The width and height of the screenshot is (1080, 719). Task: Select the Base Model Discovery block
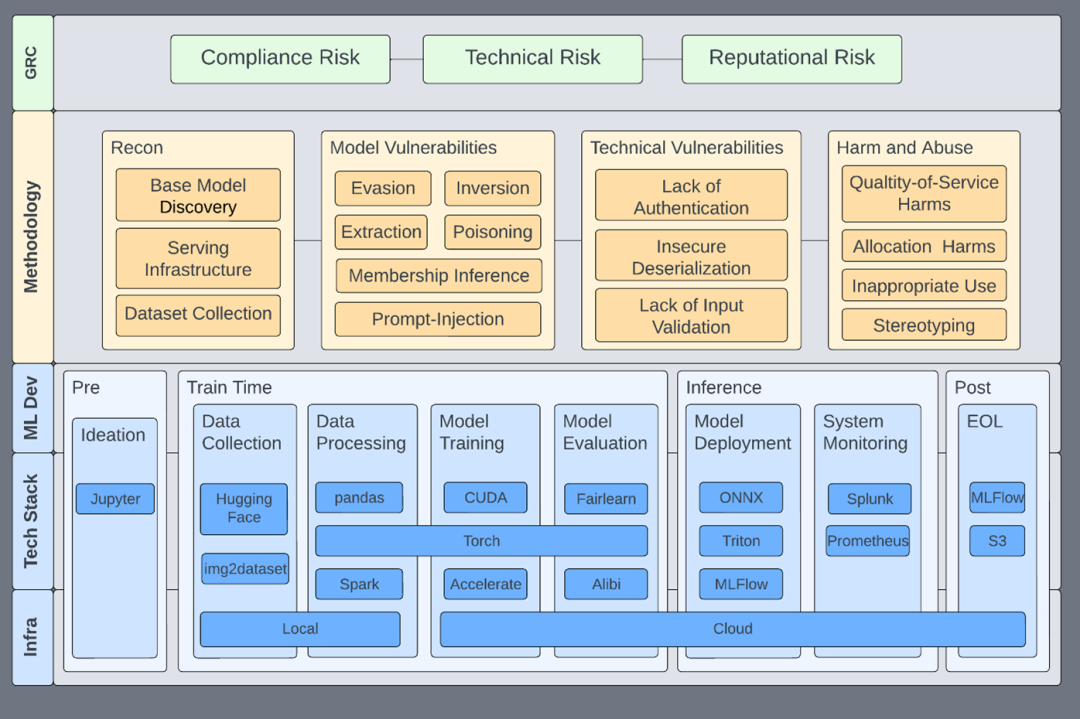click(x=198, y=196)
